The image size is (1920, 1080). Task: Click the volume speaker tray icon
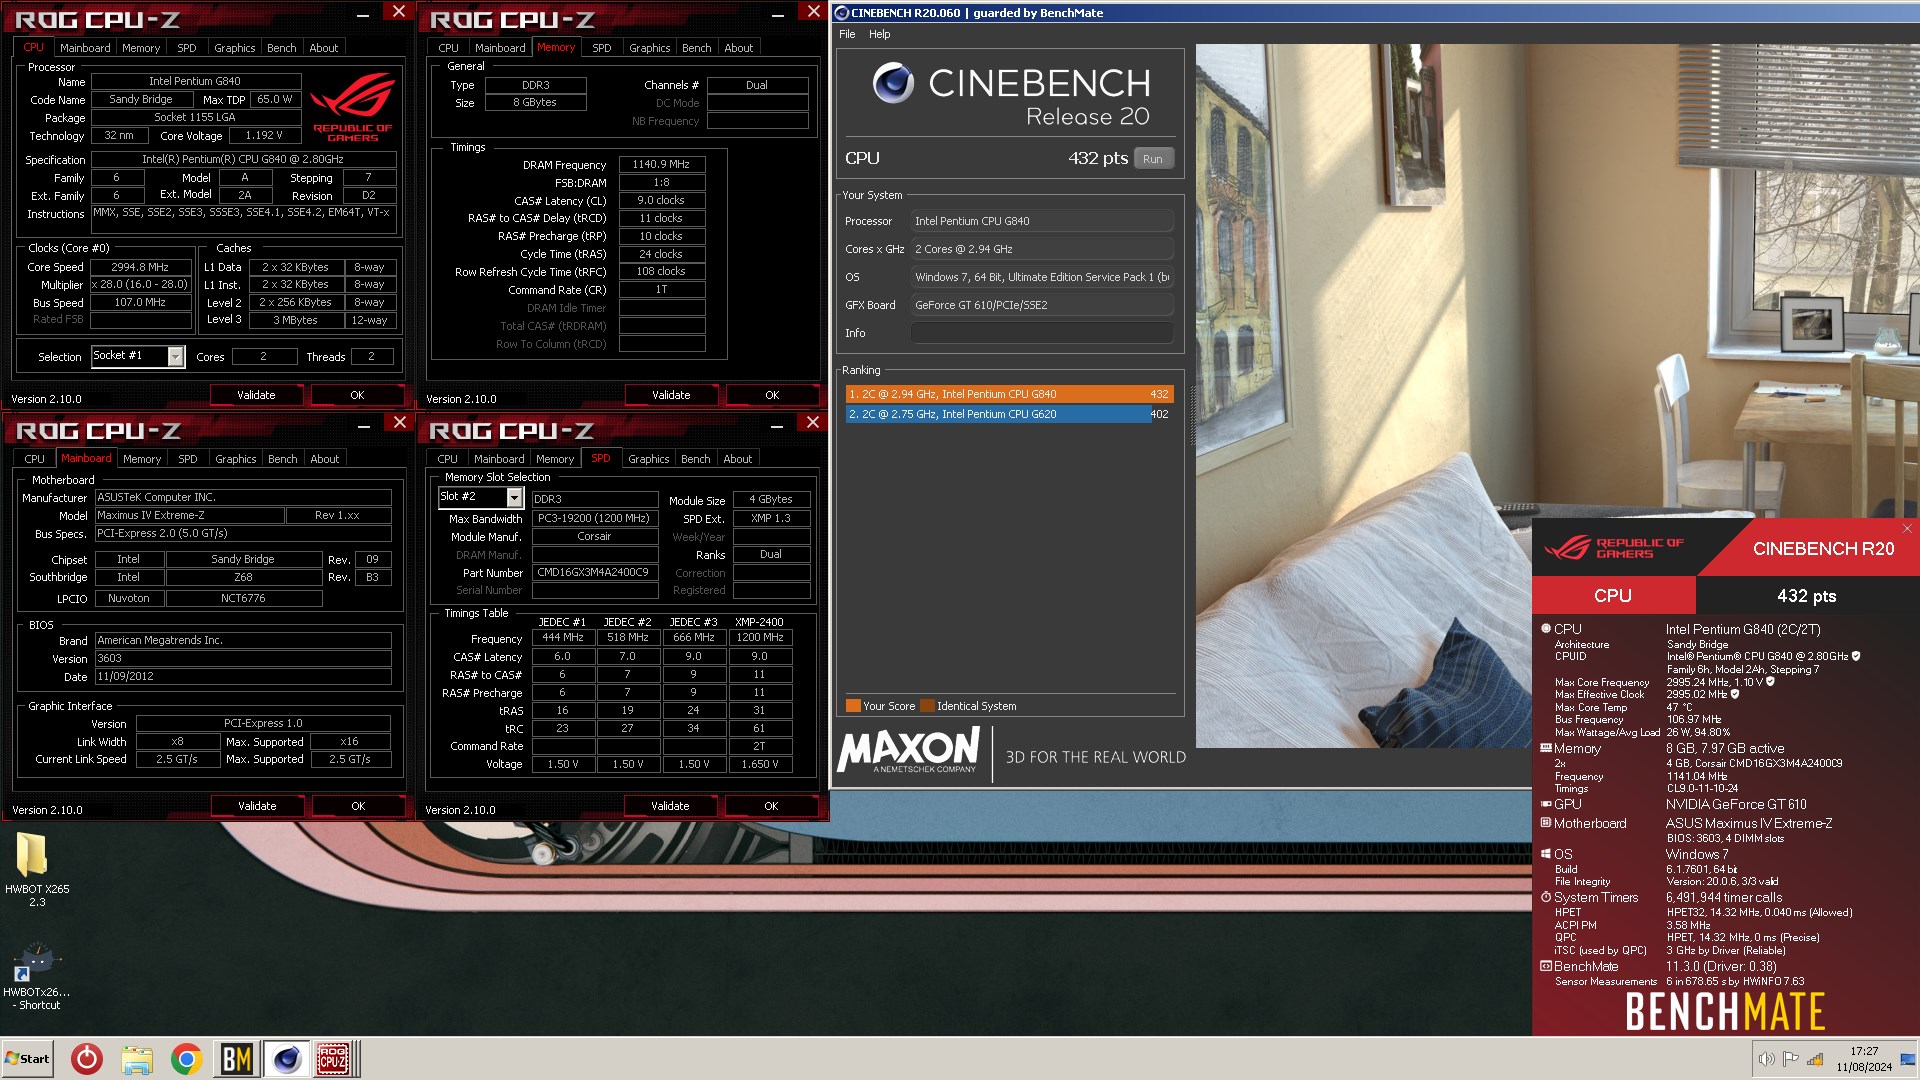[x=1766, y=1059]
